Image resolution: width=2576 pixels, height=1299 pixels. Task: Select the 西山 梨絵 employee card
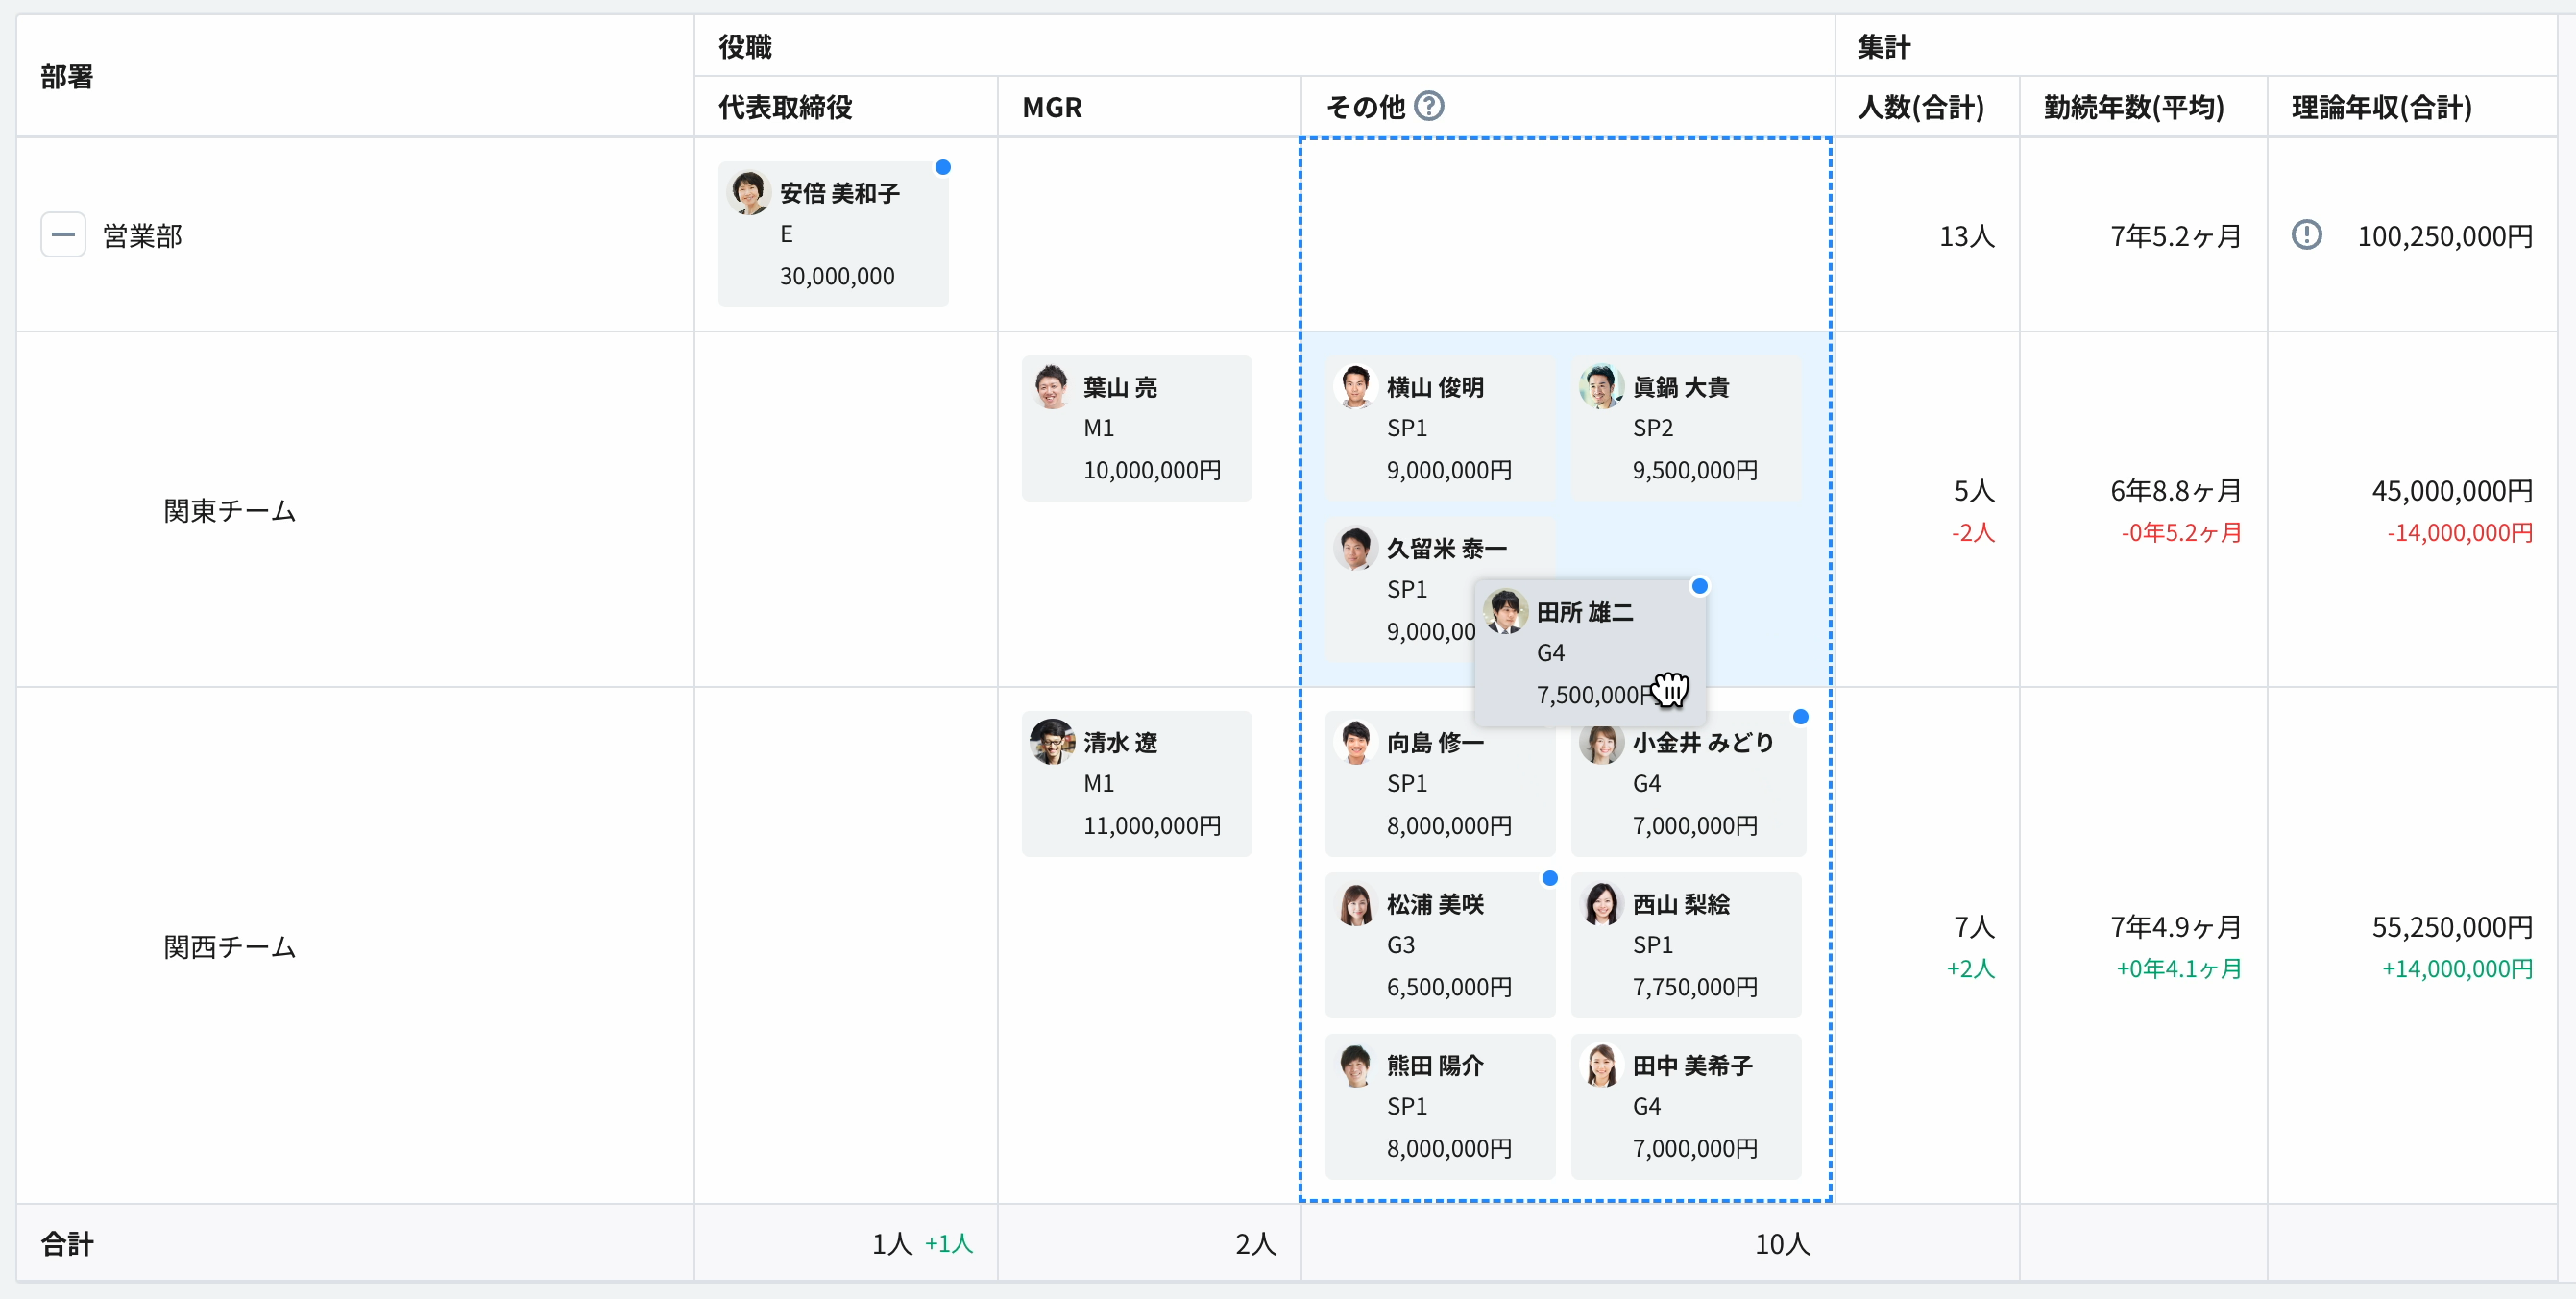point(1686,945)
